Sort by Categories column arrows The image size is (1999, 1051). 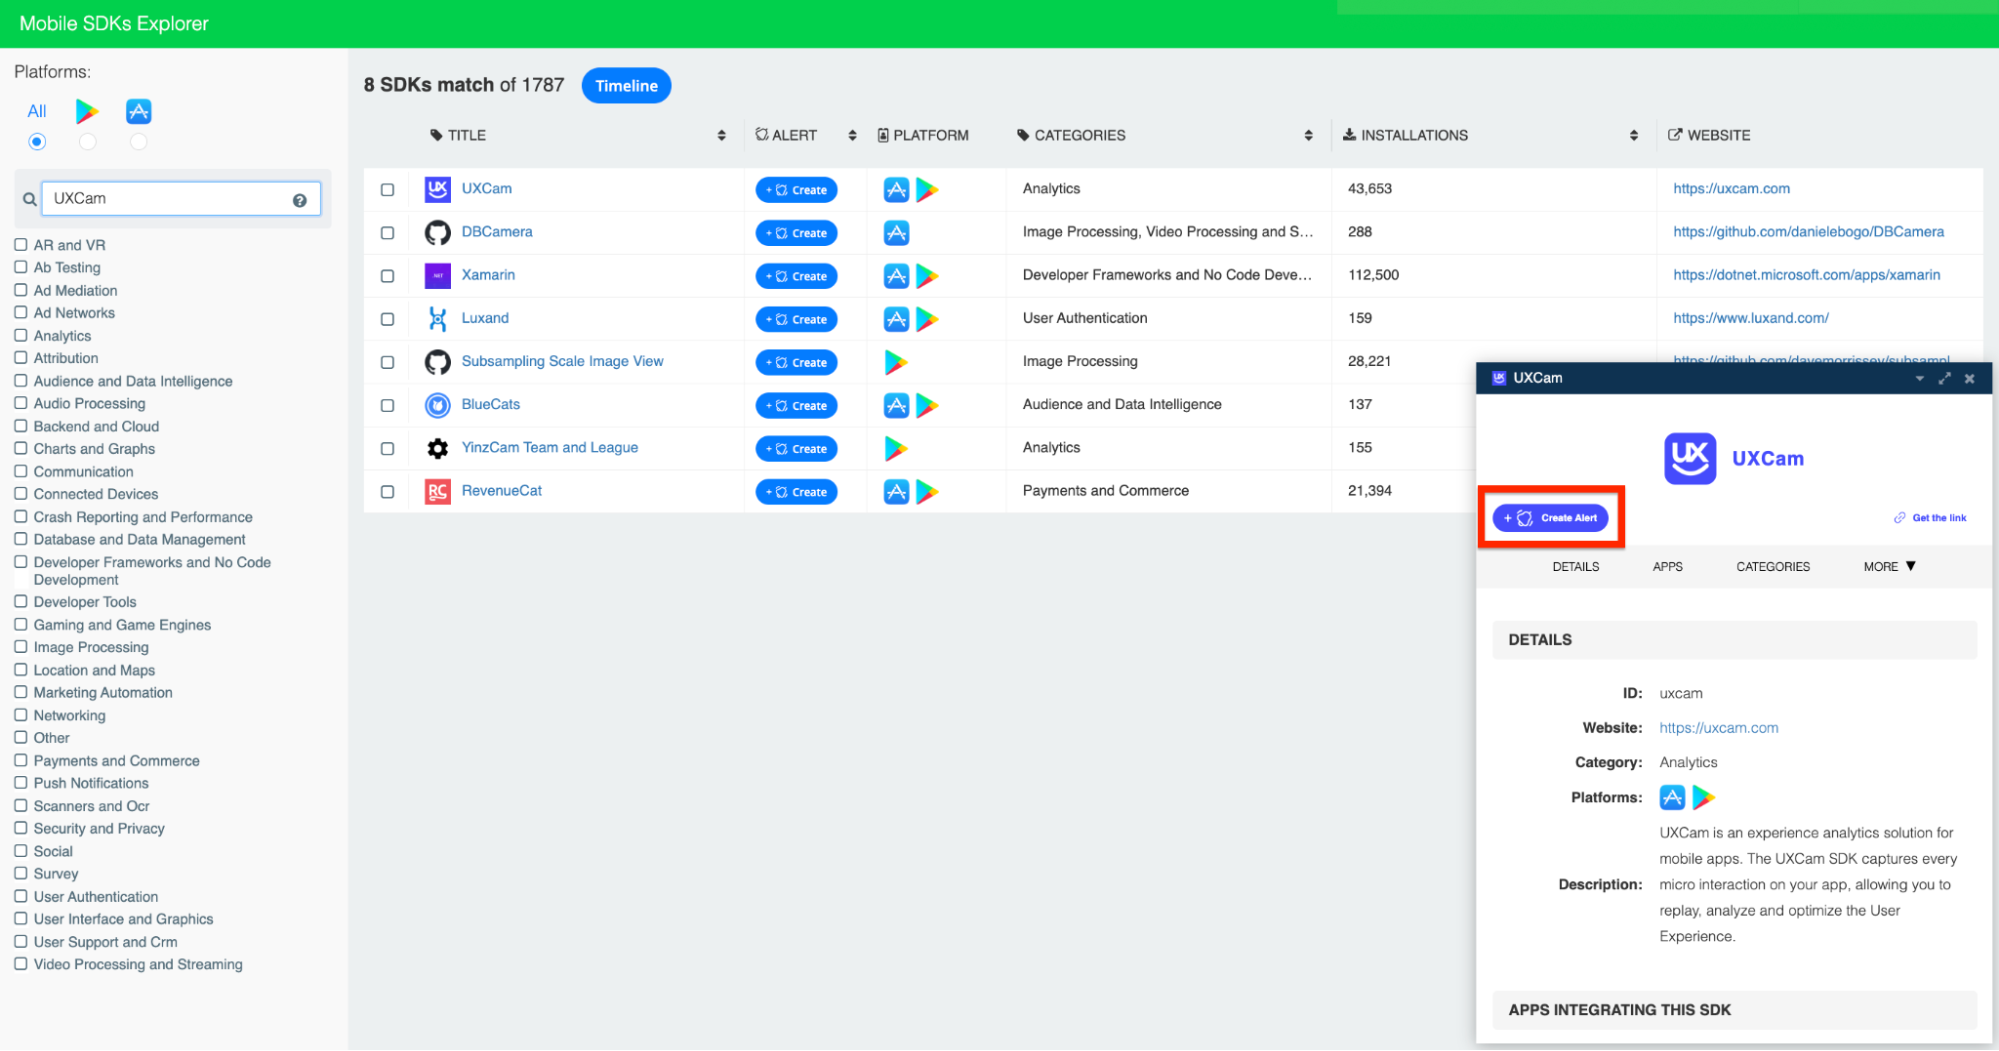pos(1308,135)
